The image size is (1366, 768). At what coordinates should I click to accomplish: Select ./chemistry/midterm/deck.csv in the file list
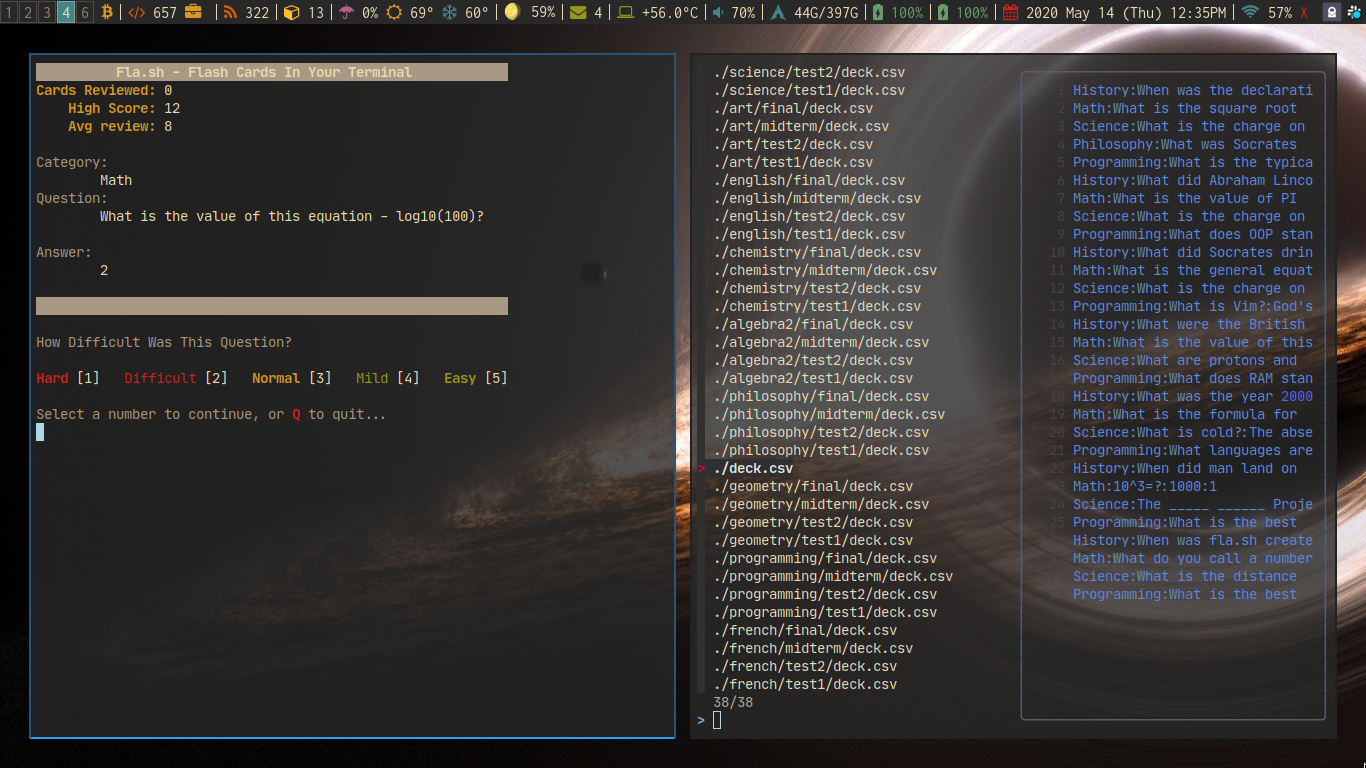[825, 270]
